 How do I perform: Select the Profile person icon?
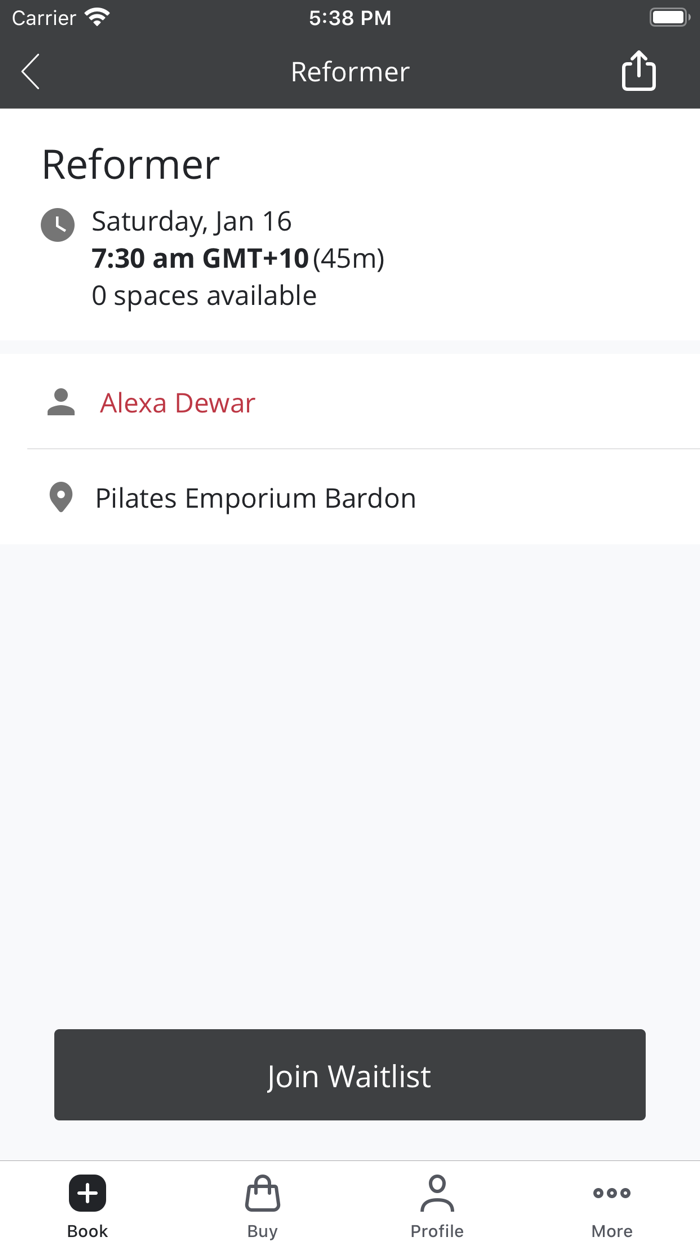(x=437, y=1192)
